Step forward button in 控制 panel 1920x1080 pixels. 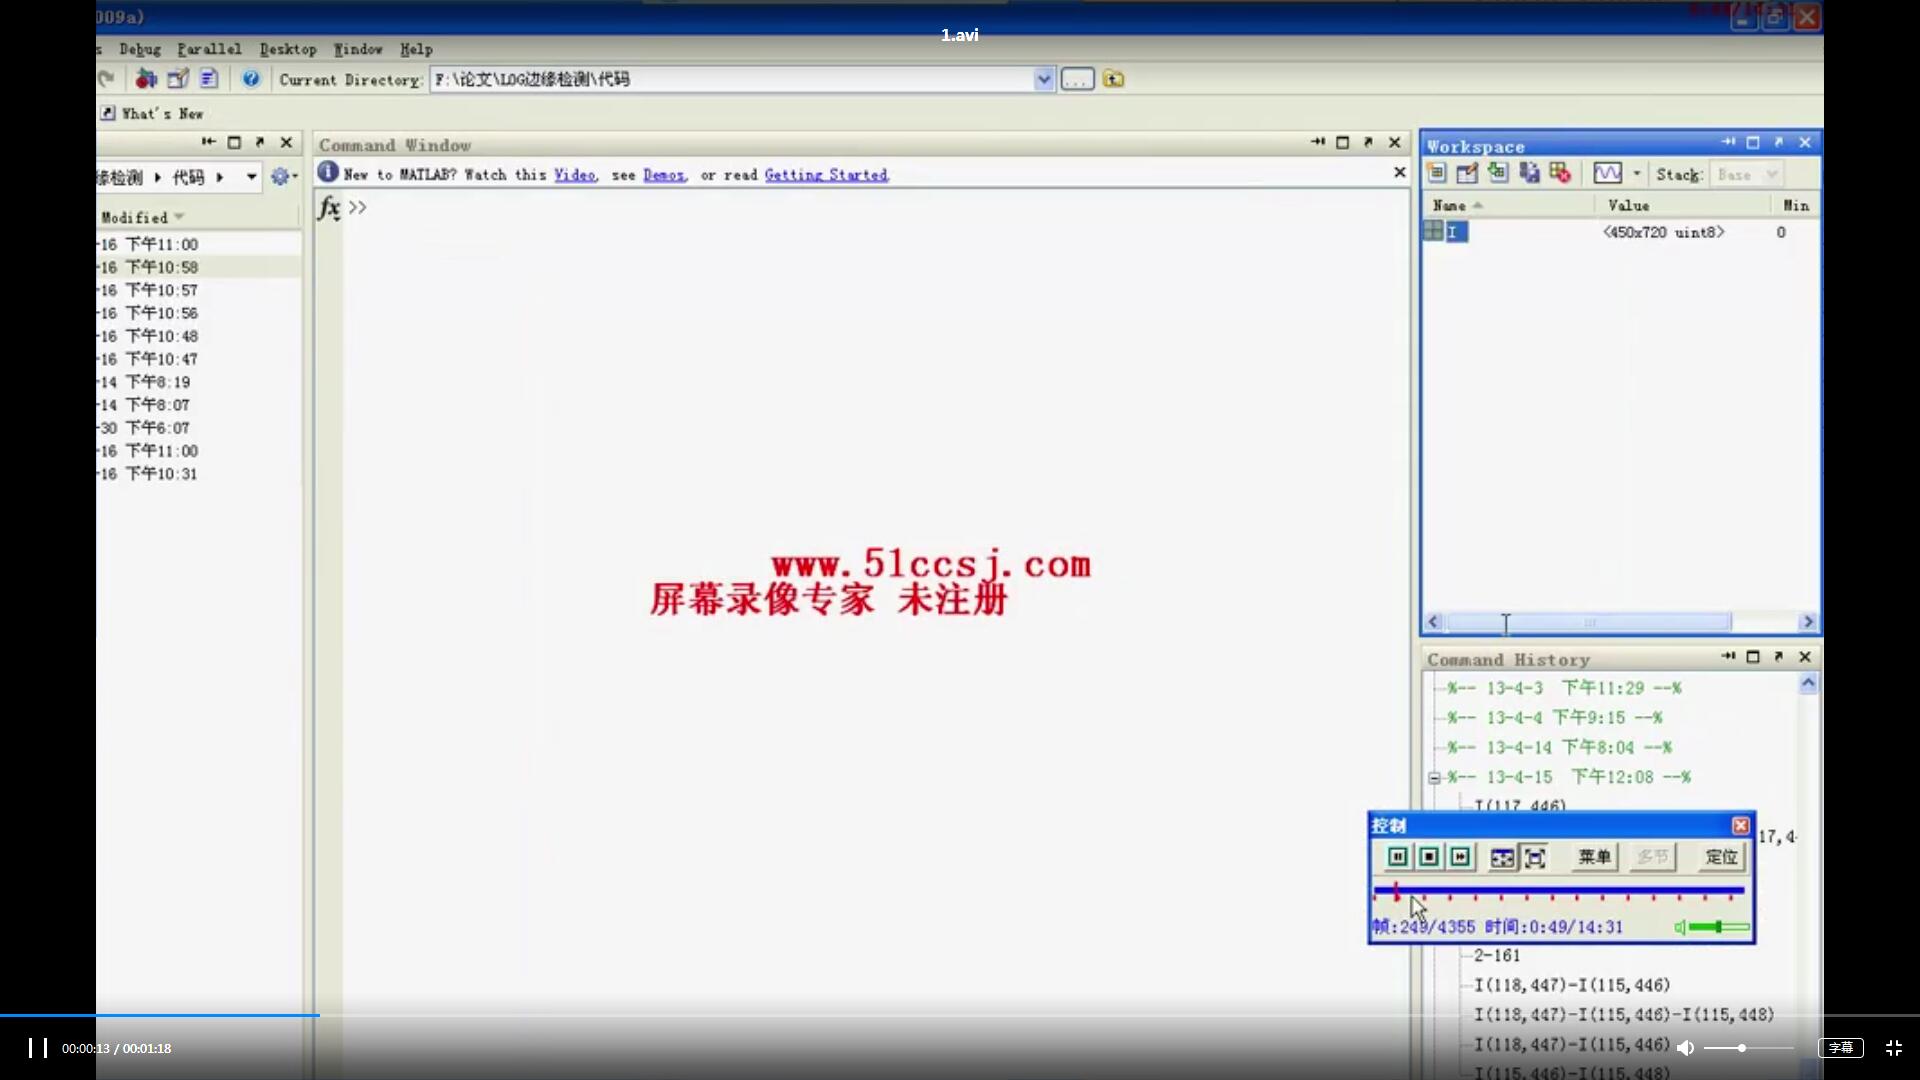tap(1460, 857)
